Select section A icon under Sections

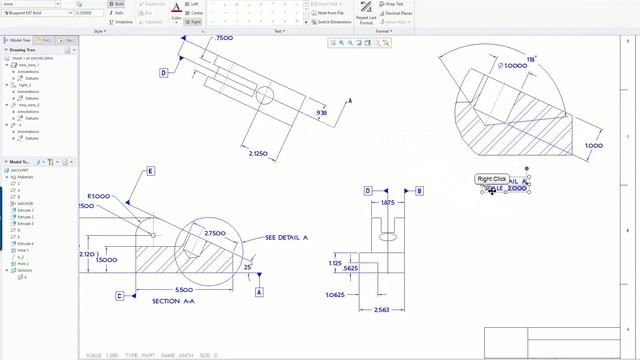click(20, 277)
